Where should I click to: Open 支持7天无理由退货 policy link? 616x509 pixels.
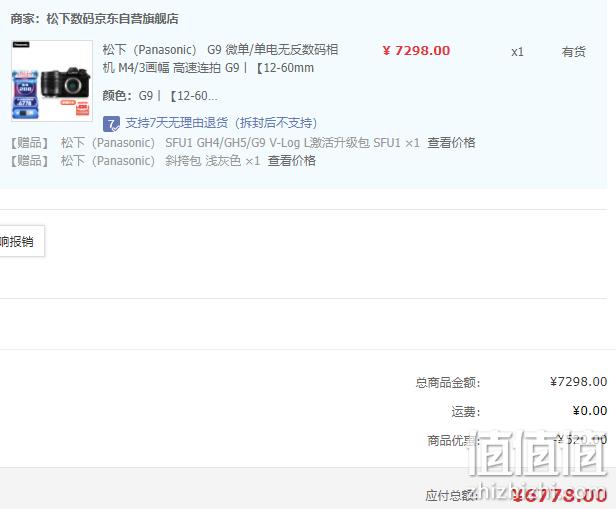pyautogui.click(x=221, y=123)
